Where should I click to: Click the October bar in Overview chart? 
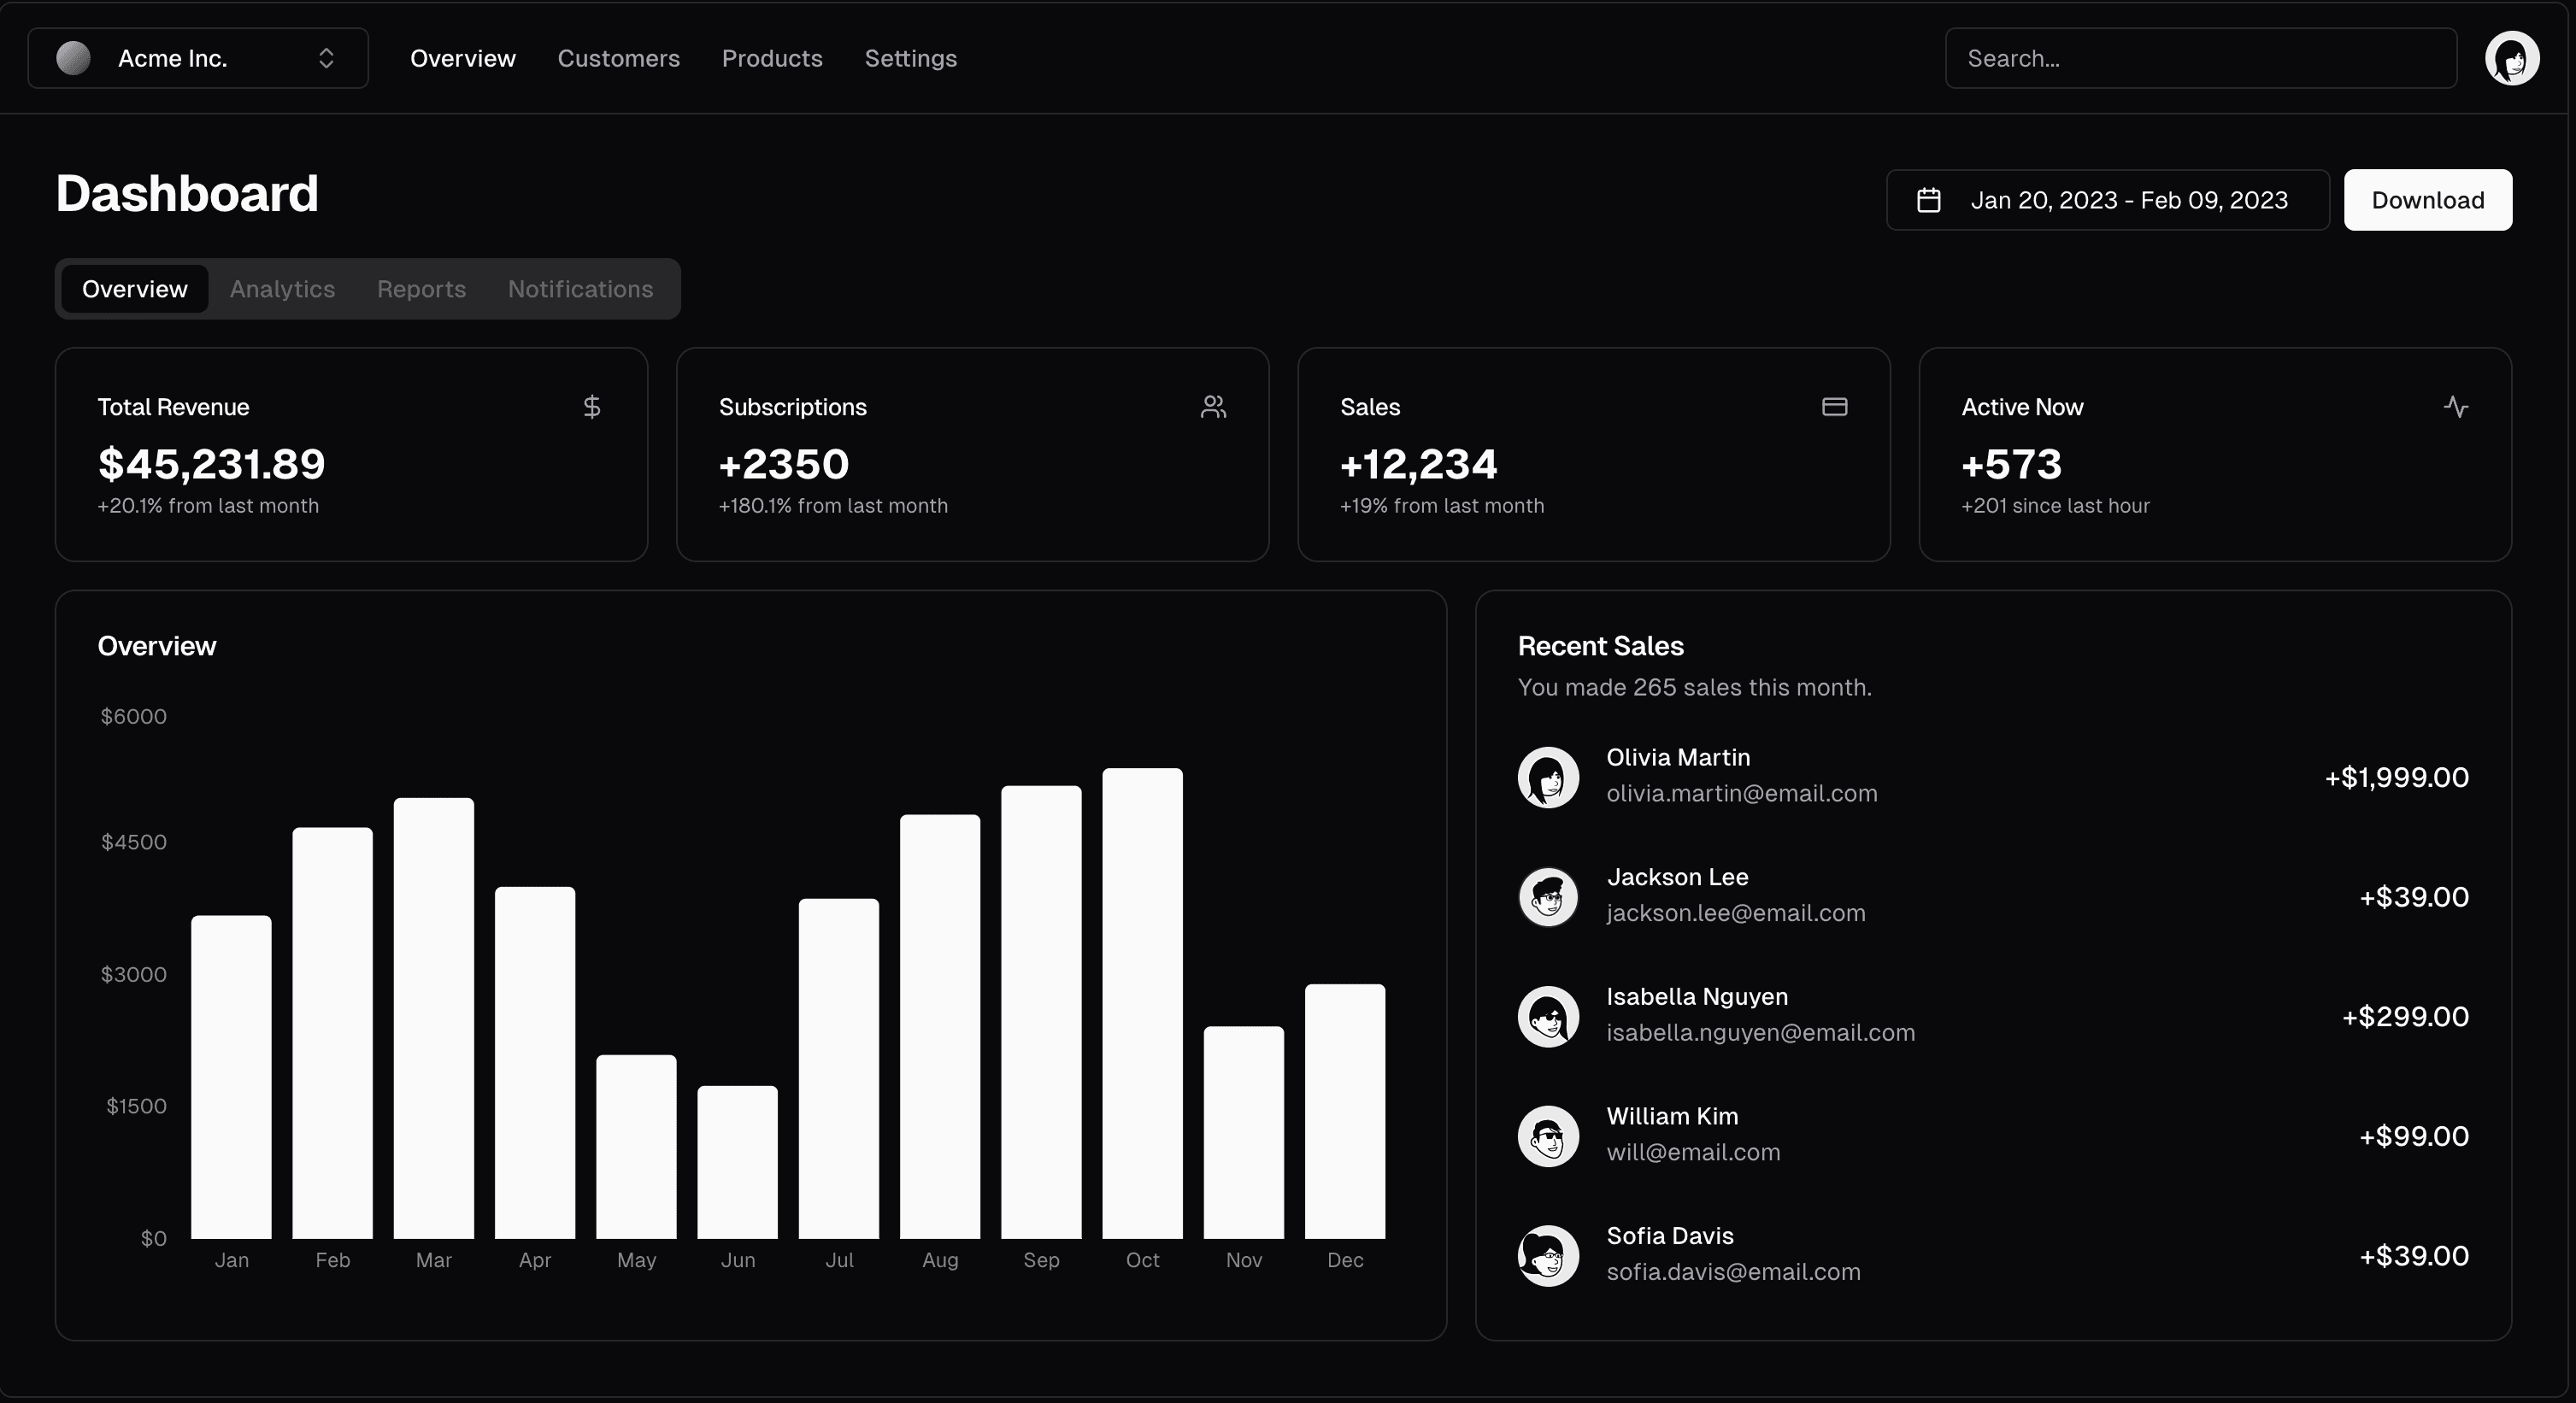pyautogui.click(x=1142, y=1003)
